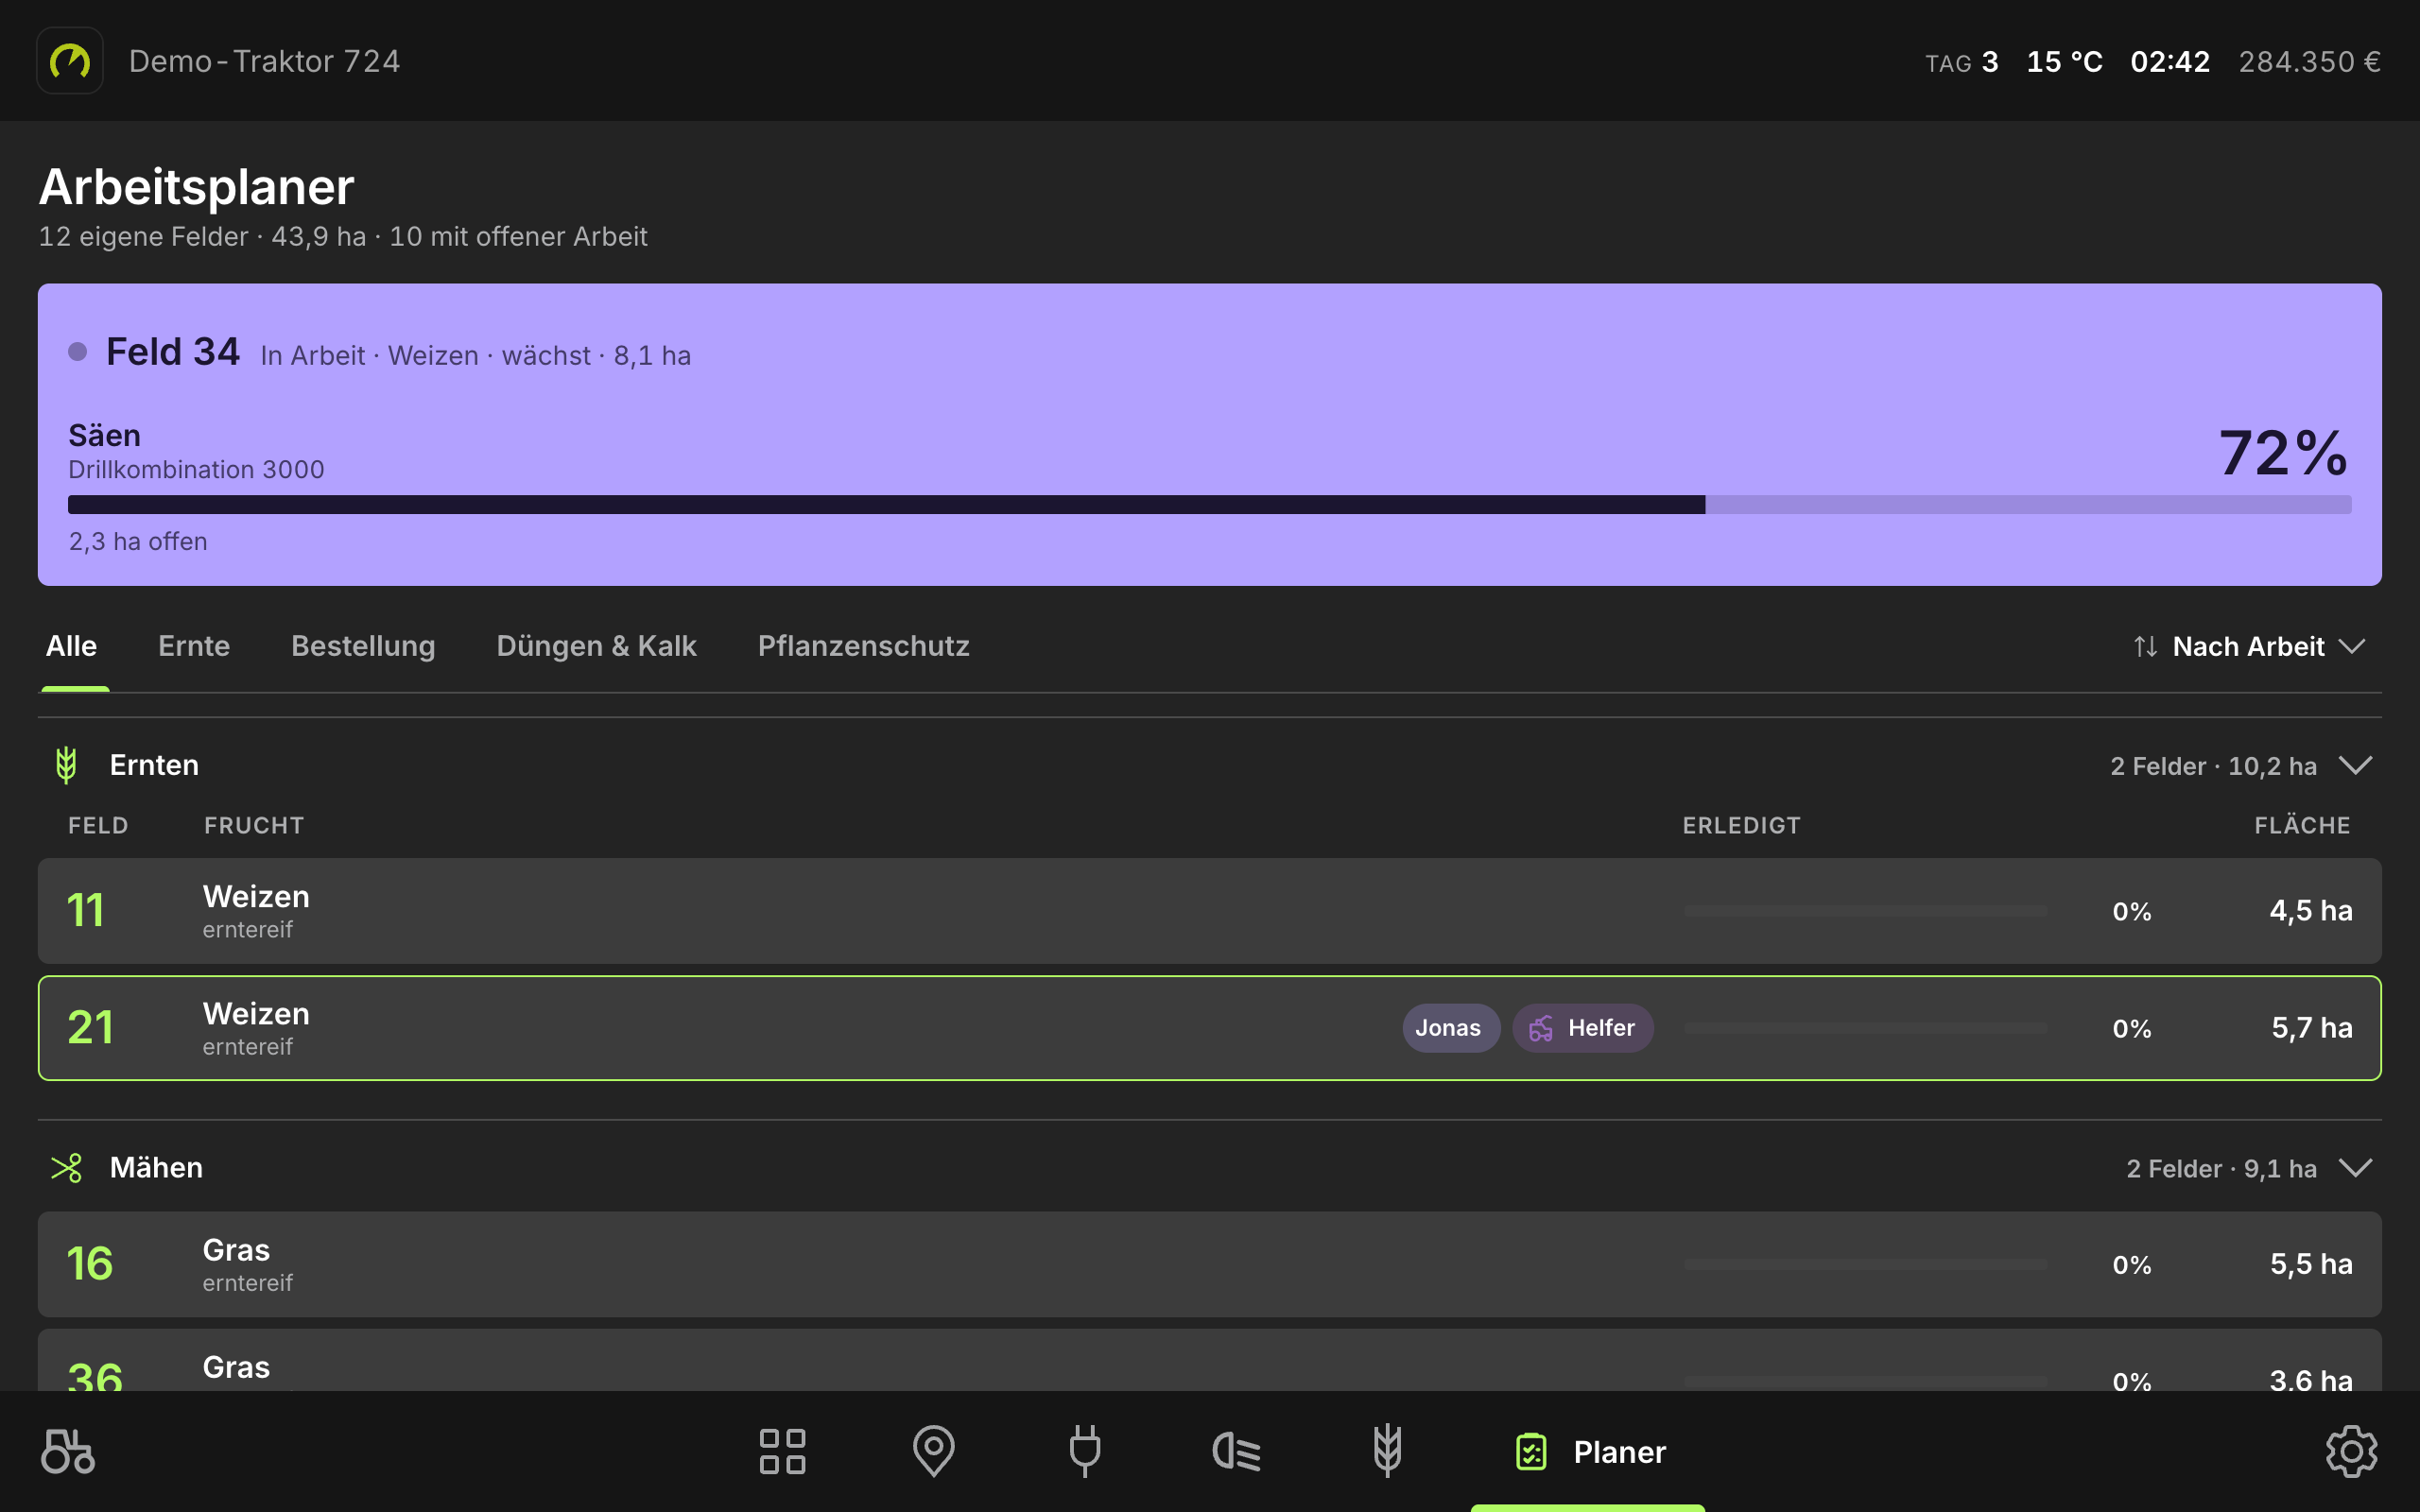Switch to the Alle tab
Viewport: 2420px width, 1512px height.
click(x=71, y=647)
